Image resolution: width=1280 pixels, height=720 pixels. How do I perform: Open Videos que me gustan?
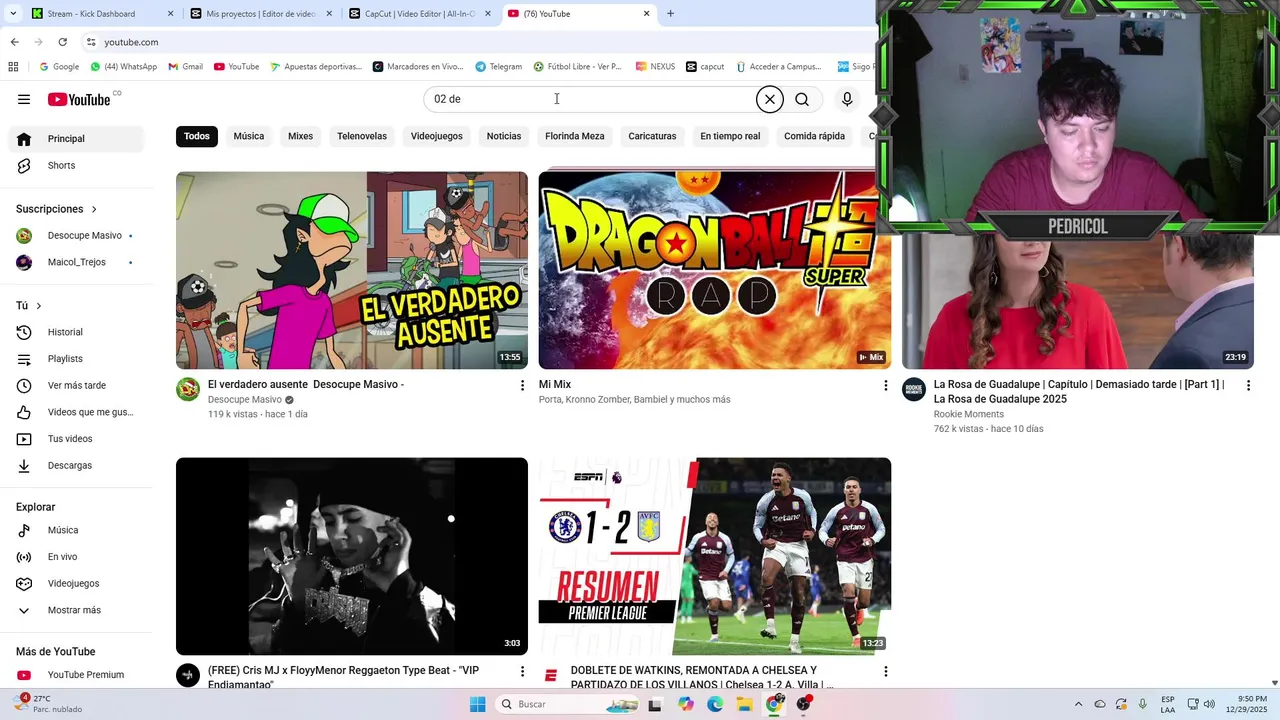[76, 412]
